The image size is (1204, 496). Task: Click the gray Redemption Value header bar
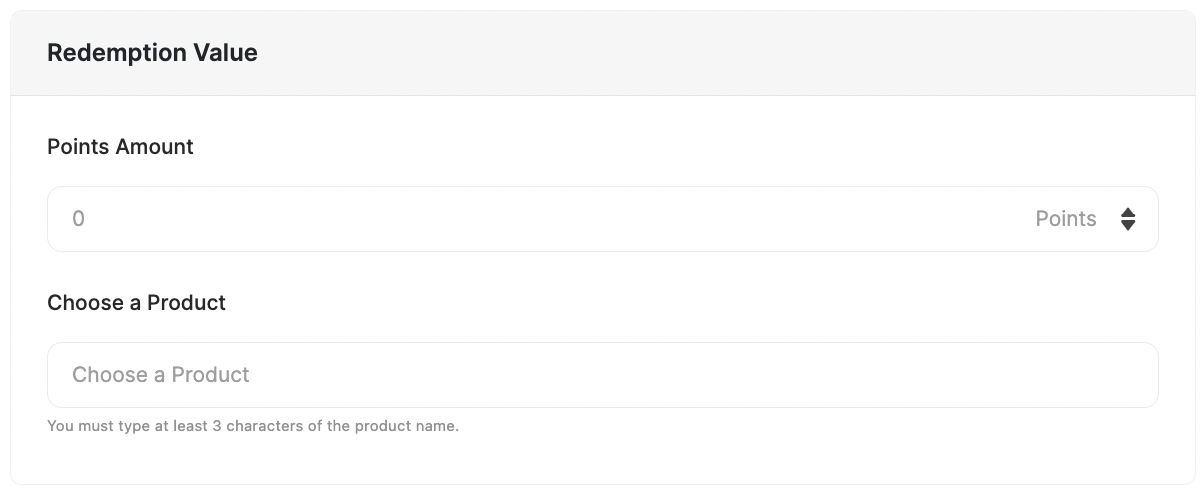click(x=700, y=53)
